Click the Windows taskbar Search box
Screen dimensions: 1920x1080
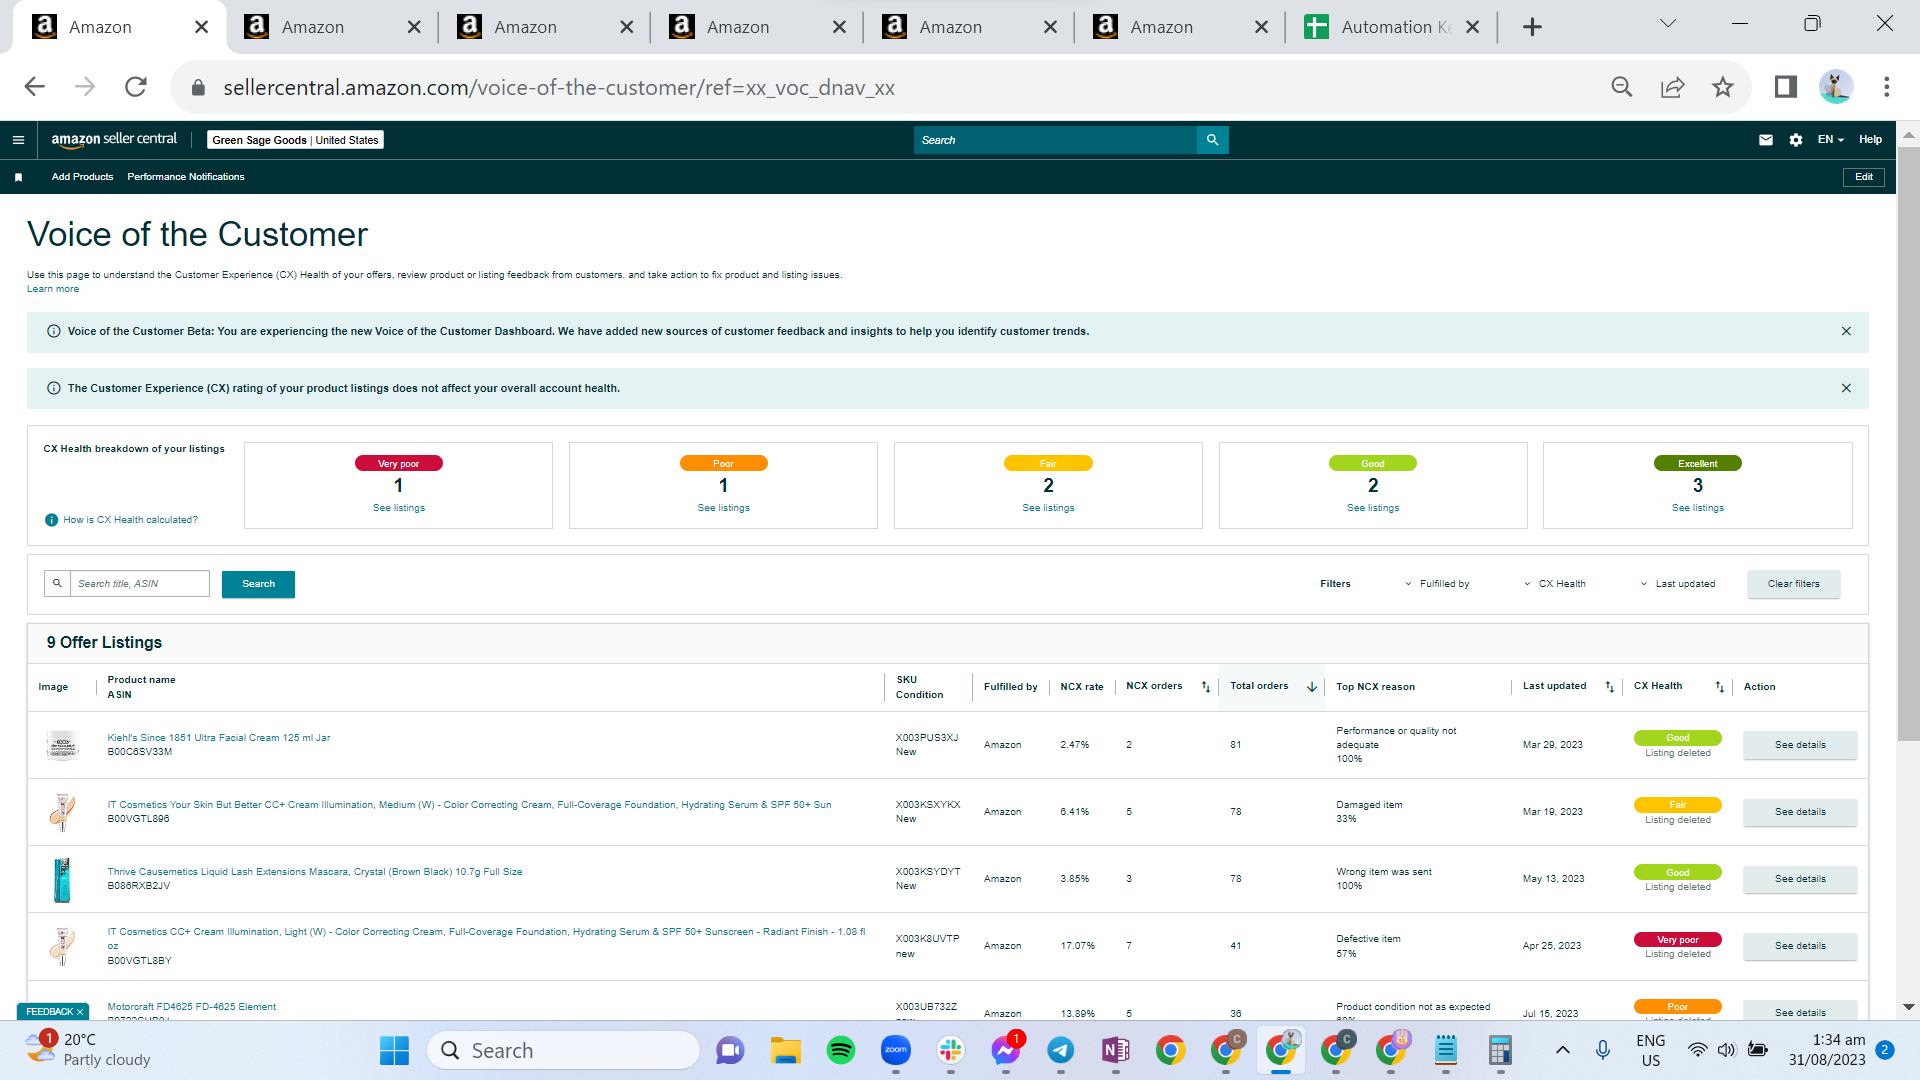(x=563, y=1050)
